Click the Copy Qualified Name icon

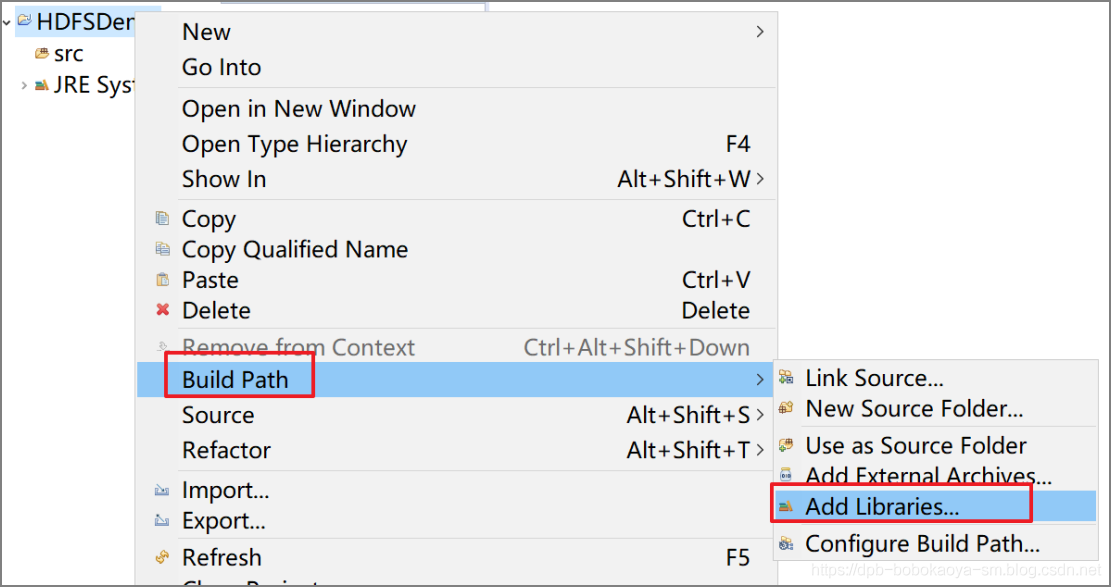pyautogui.click(x=162, y=249)
